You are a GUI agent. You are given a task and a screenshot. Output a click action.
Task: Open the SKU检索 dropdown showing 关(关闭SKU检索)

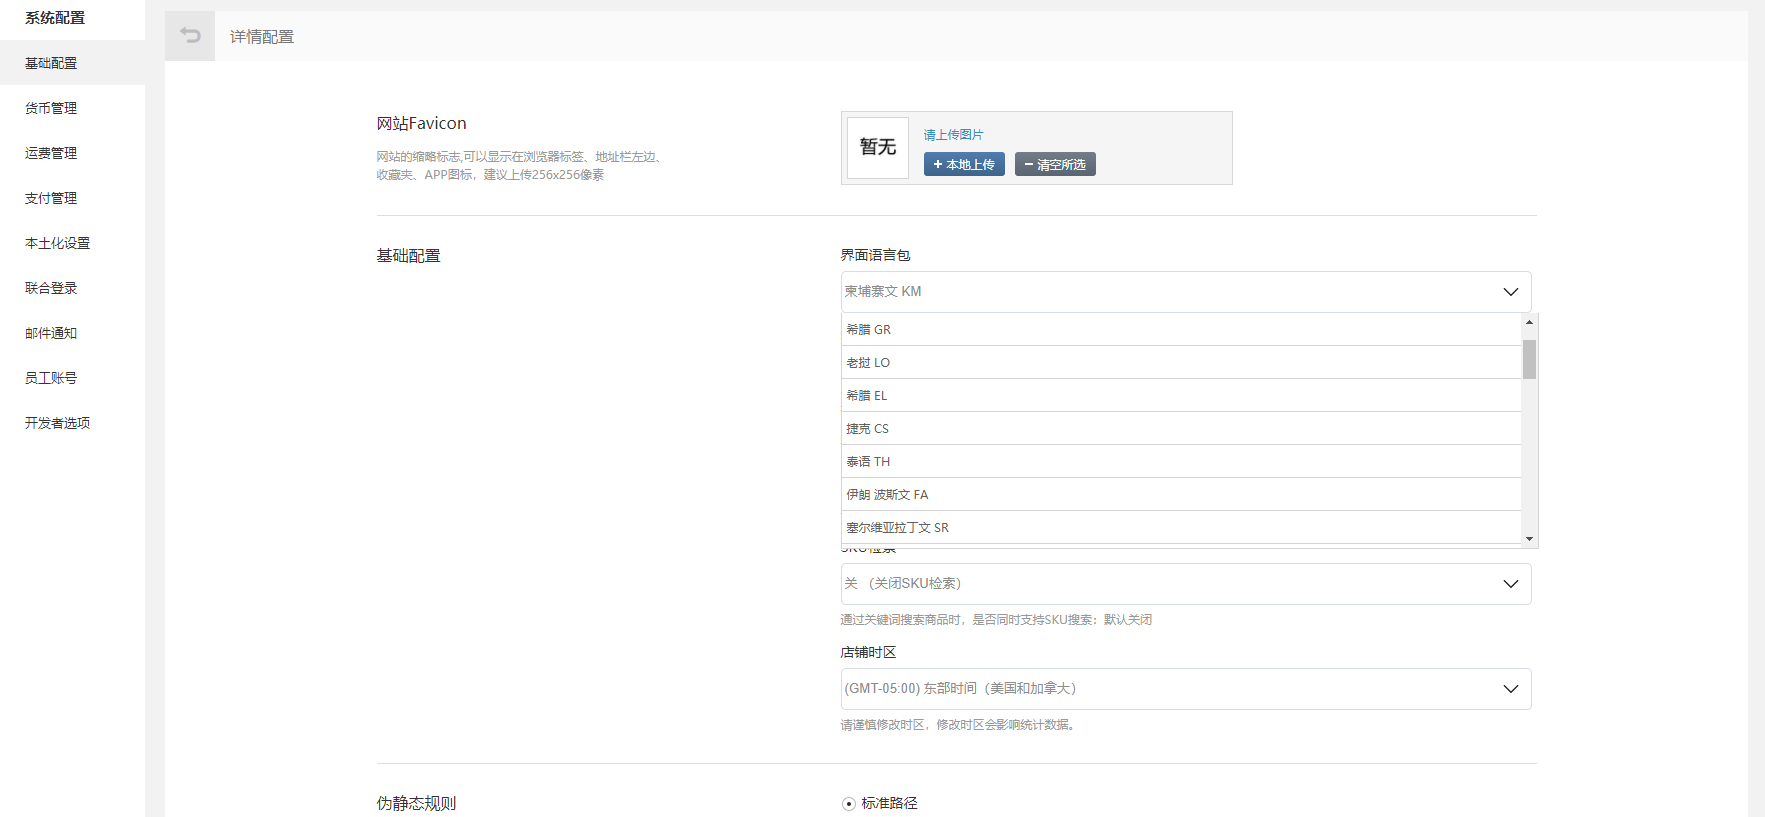1186,584
